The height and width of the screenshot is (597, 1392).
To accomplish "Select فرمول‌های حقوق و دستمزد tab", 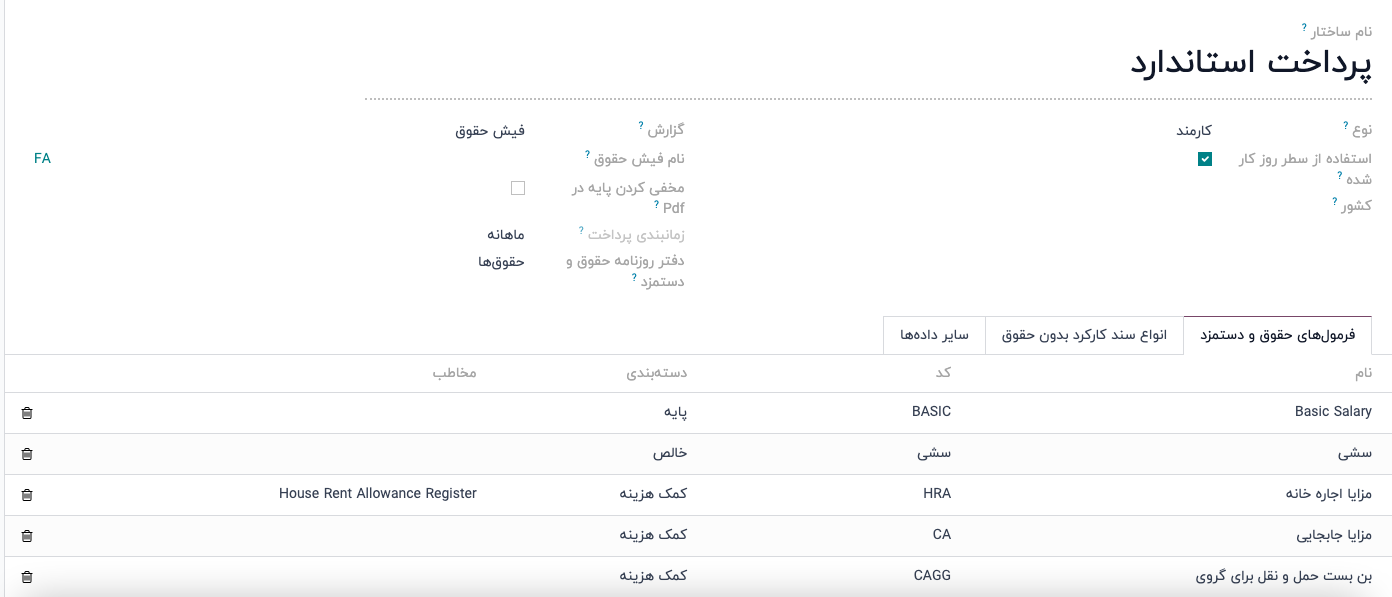I will [x=1277, y=335].
